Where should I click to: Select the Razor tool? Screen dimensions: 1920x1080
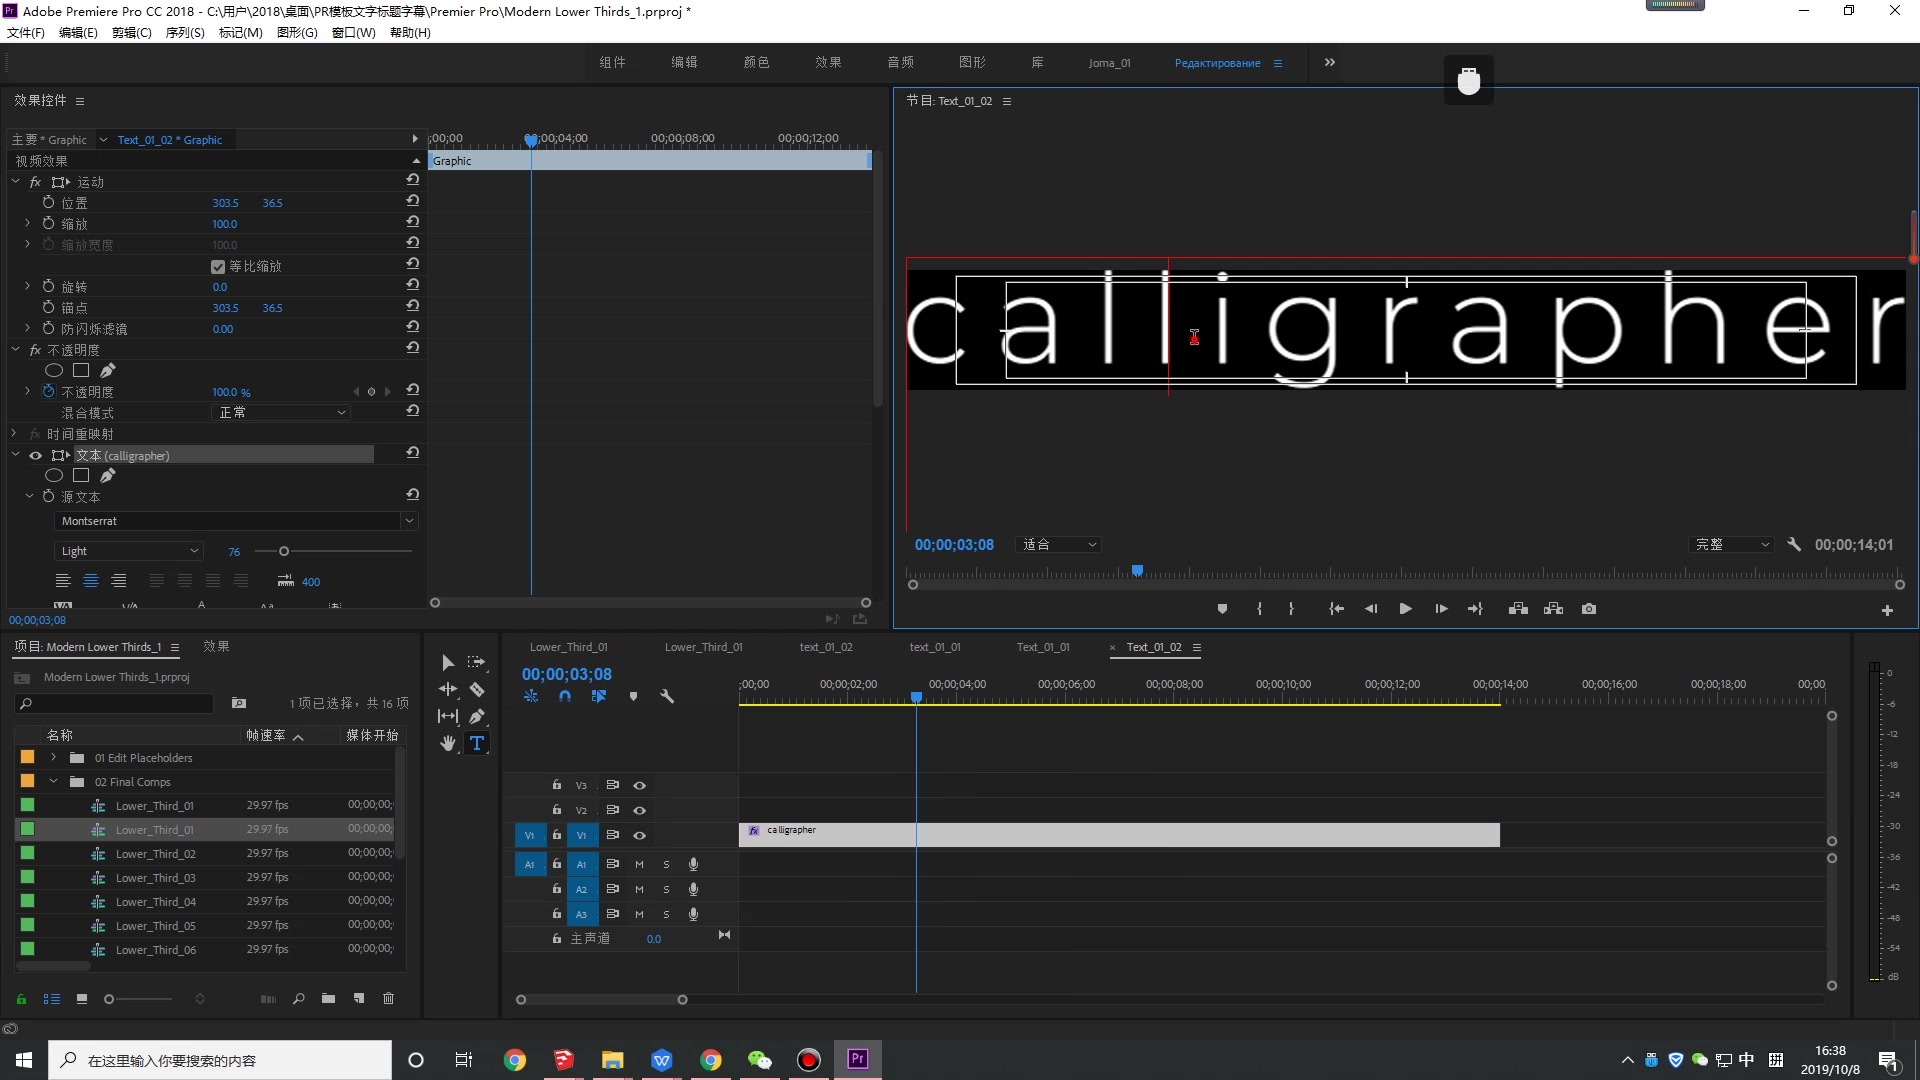477,689
